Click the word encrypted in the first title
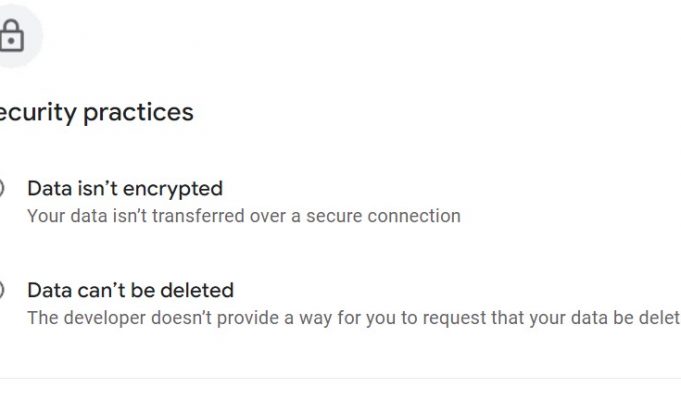Screen dimensions: 681x400 pyautogui.click(x=173, y=189)
